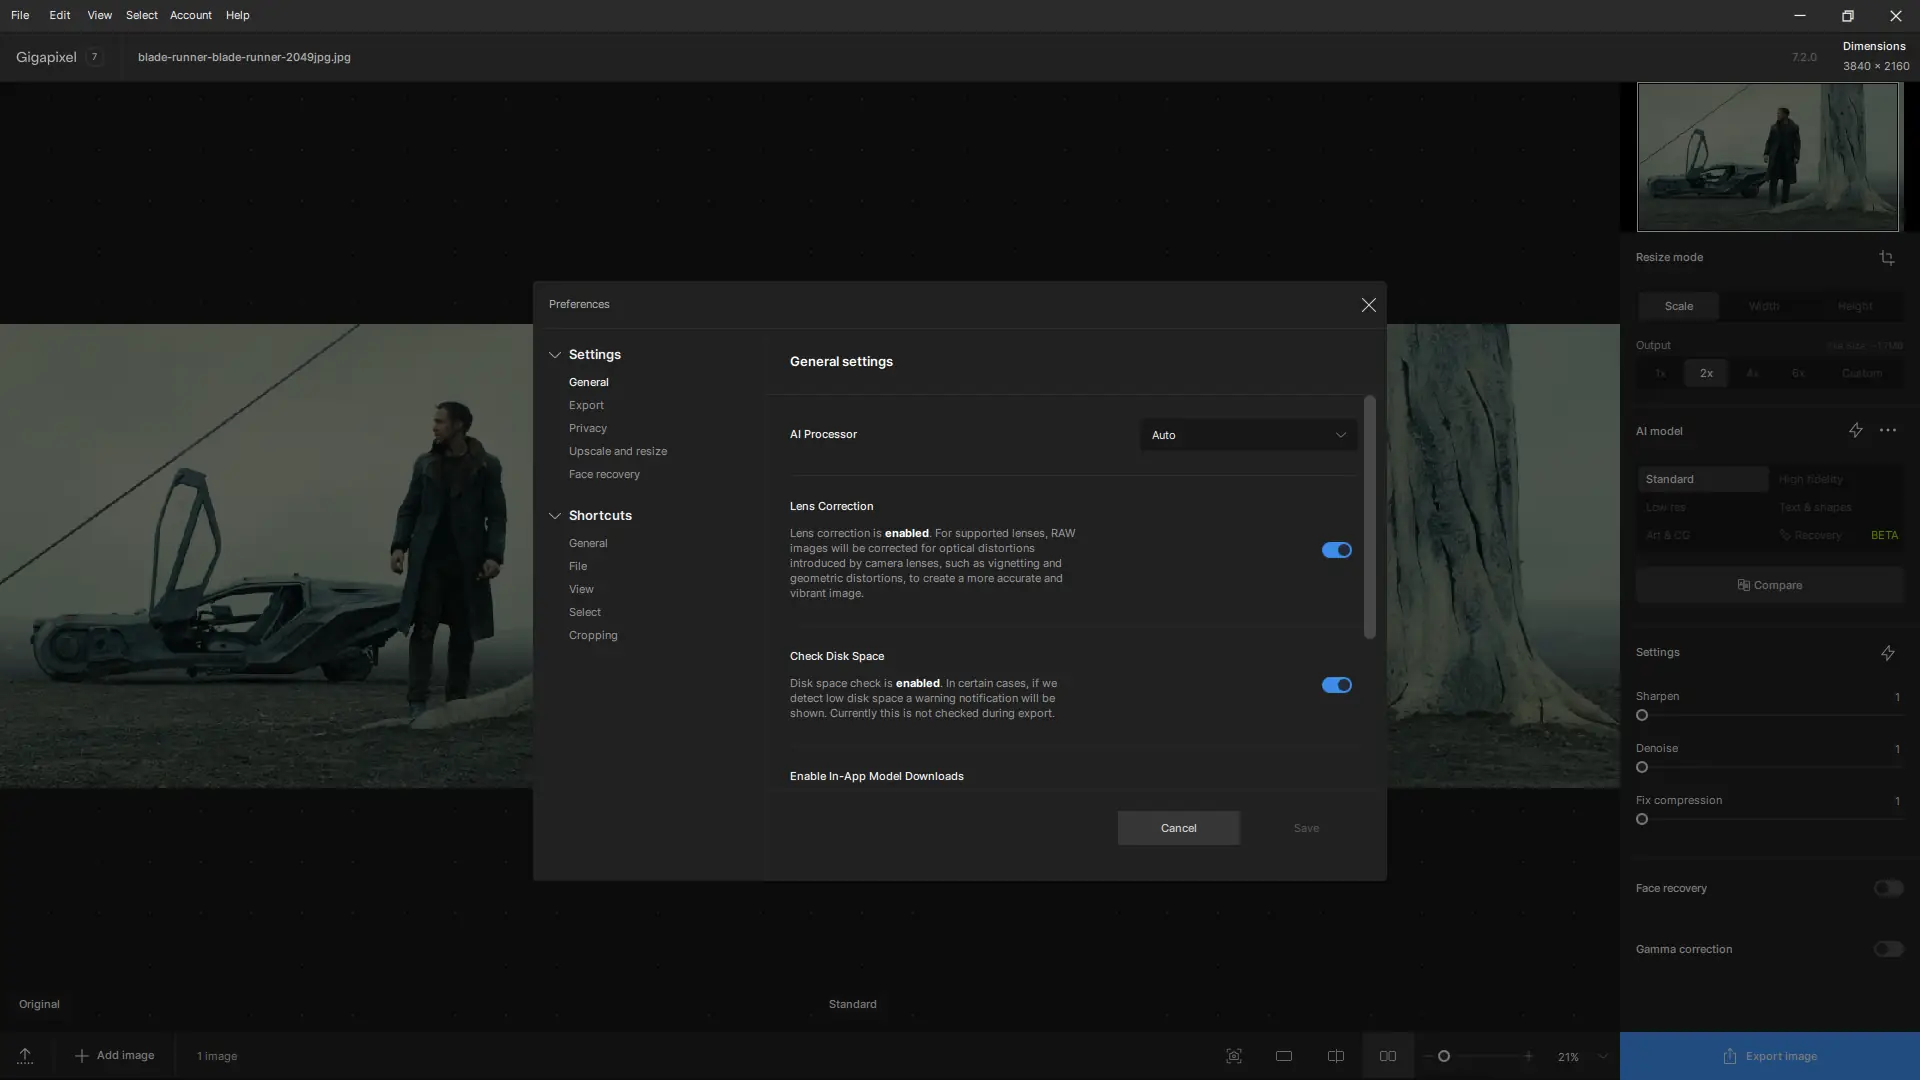
Task: Click the lightning icon in Settings header
Action: click(1887, 653)
